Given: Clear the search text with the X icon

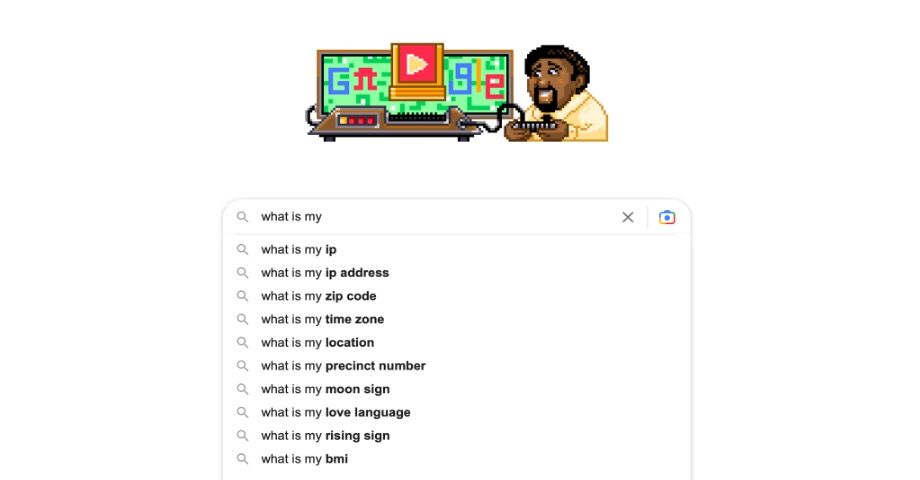Looking at the screenshot, I should (x=628, y=217).
